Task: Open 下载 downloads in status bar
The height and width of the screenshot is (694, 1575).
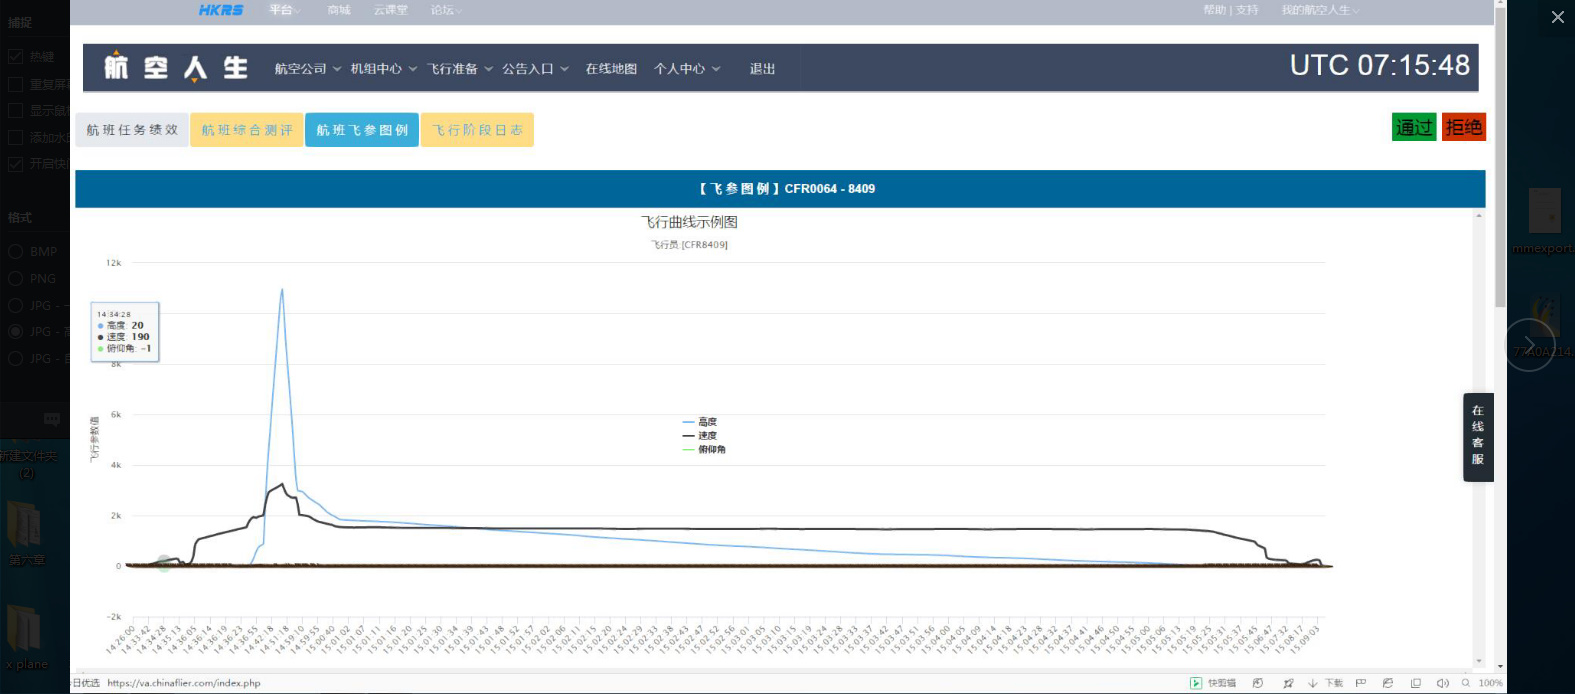Action: [1327, 683]
